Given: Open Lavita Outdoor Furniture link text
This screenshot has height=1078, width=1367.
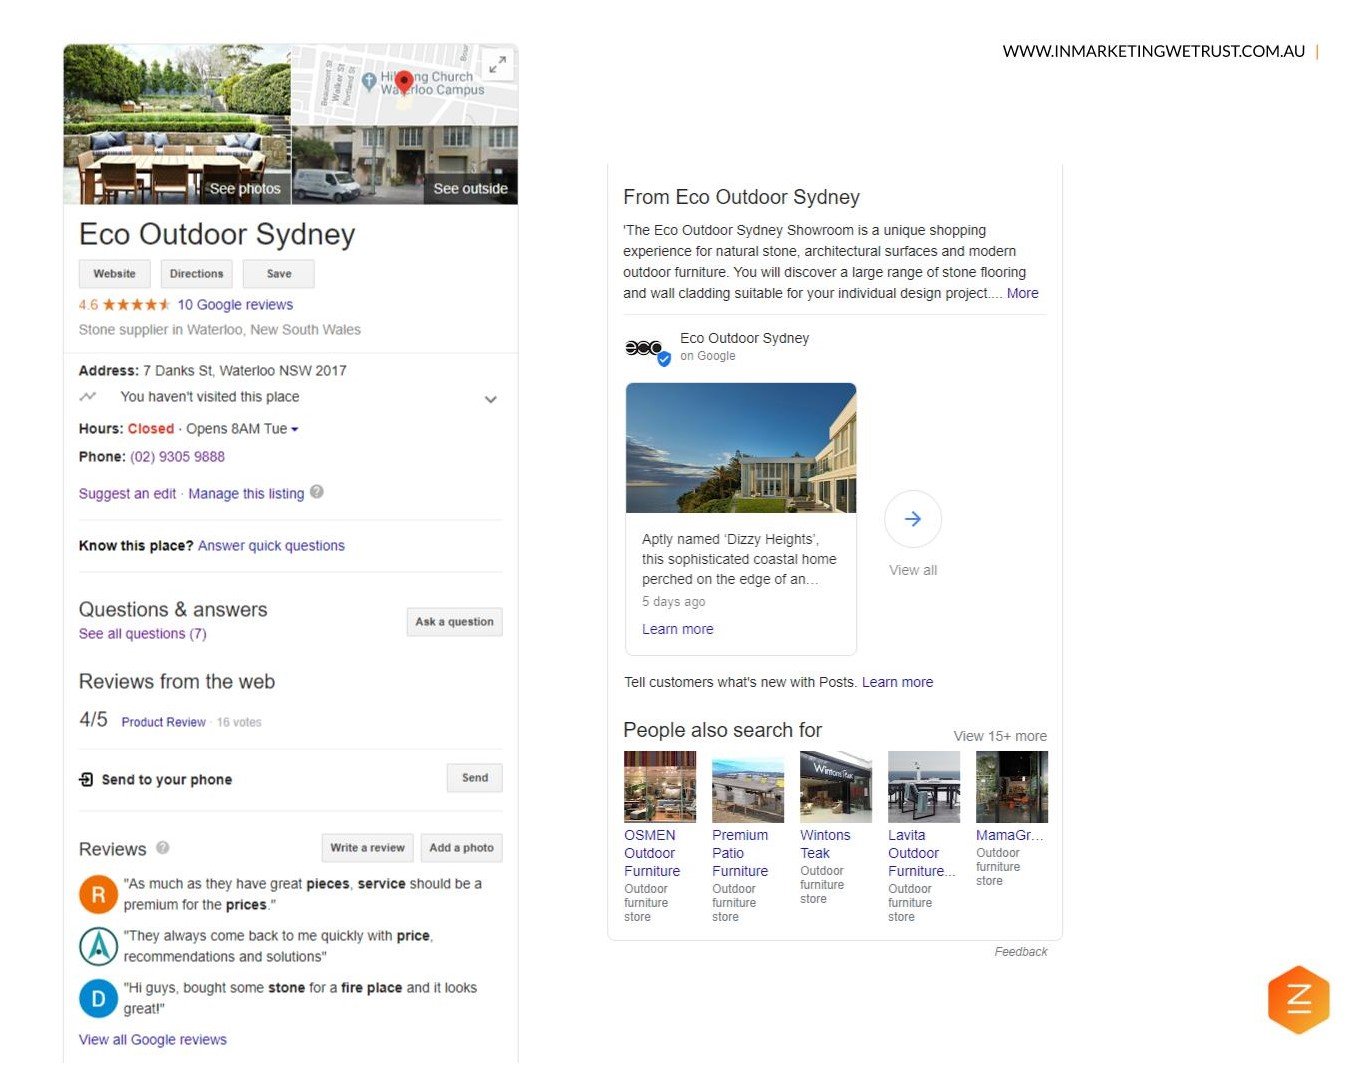Looking at the screenshot, I should (x=921, y=853).
